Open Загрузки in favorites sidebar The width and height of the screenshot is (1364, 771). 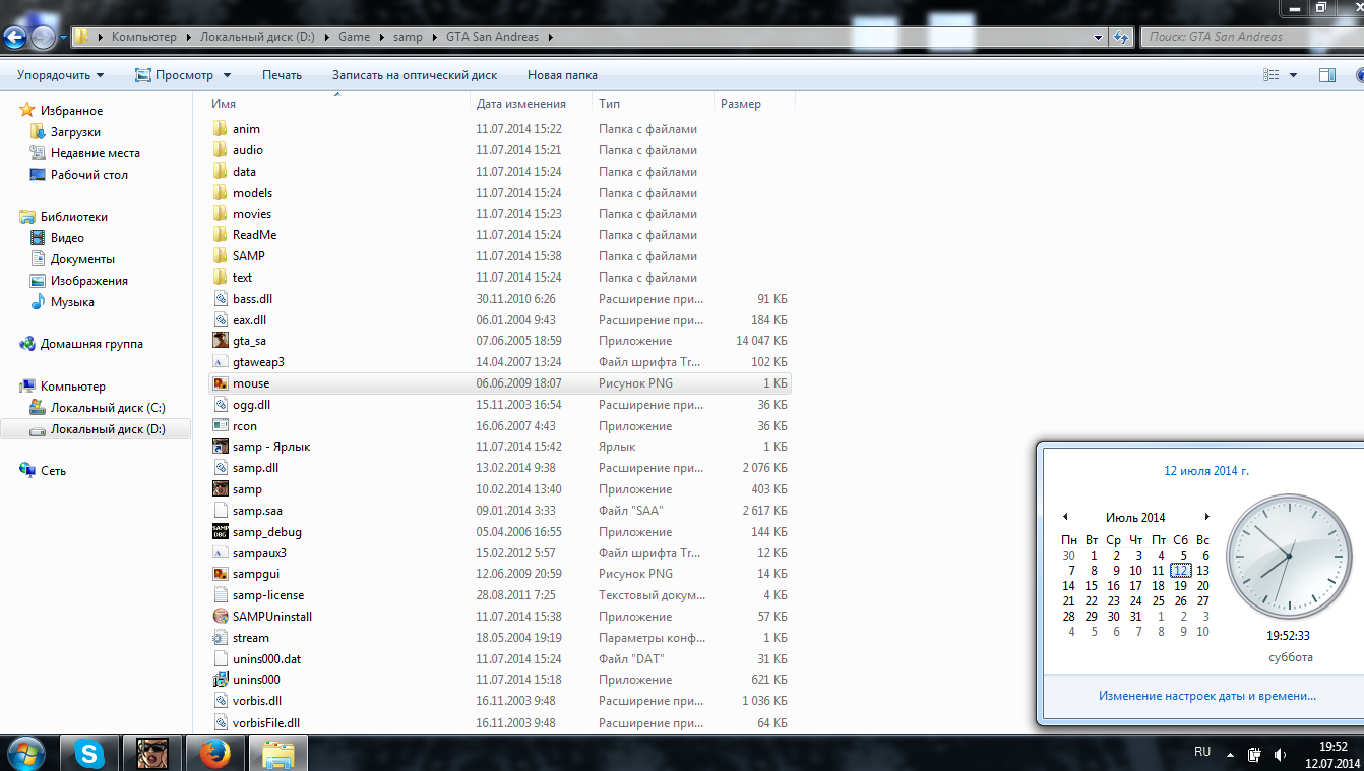(x=76, y=132)
